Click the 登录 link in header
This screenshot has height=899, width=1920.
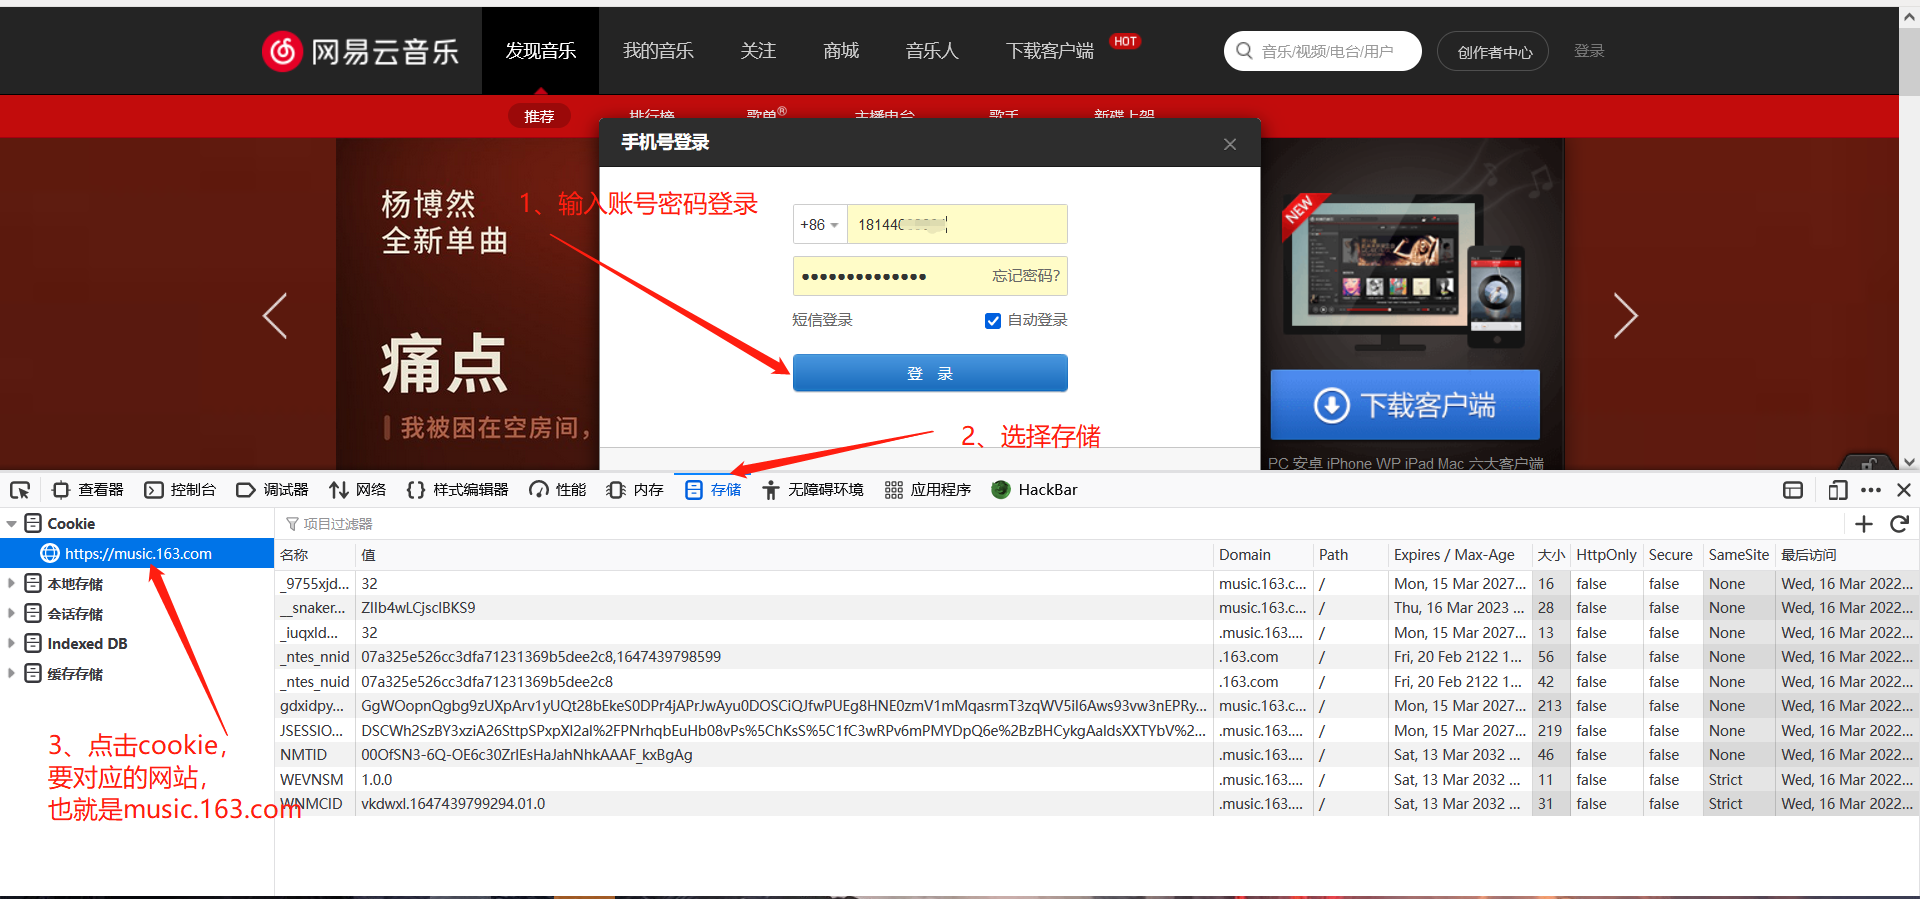[x=1589, y=51]
